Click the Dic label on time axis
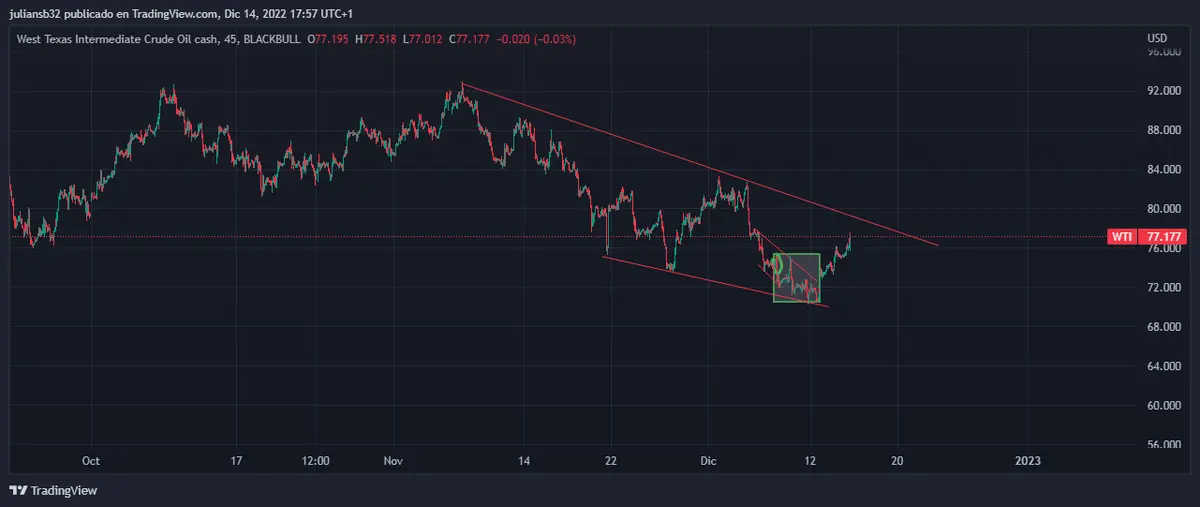Viewport: 1200px width, 507px height. pyautogui.click(x=707, y=461)
